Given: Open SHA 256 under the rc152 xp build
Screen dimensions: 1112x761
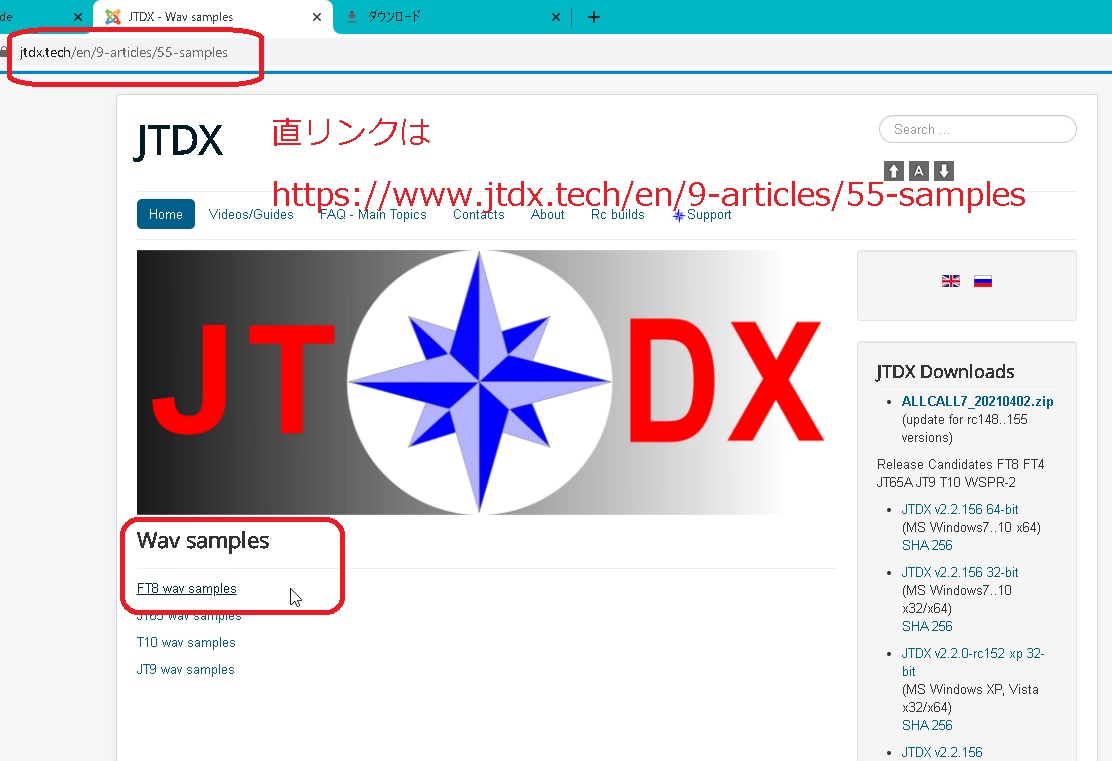Looking at the screenshot, I should (x=927, y=726).
